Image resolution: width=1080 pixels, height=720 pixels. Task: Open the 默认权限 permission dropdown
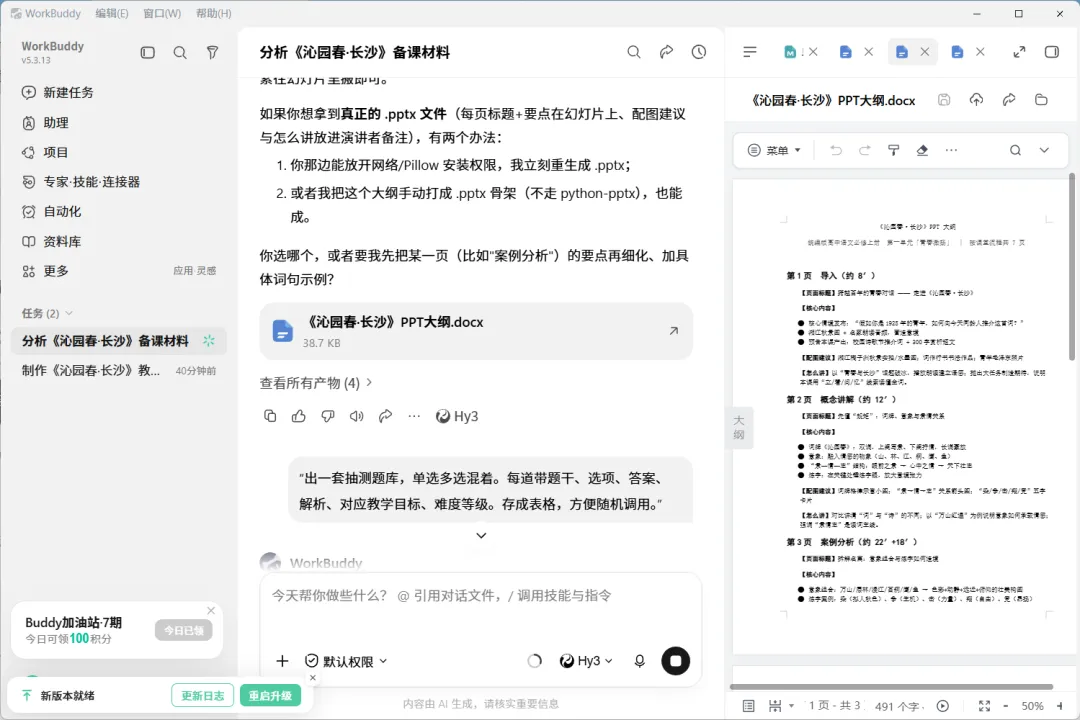click(x=346, y=661)
